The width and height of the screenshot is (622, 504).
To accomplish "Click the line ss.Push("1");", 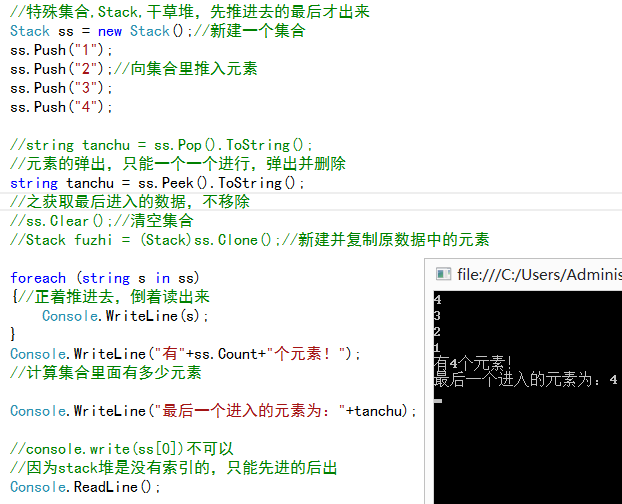I will (61, 50).
